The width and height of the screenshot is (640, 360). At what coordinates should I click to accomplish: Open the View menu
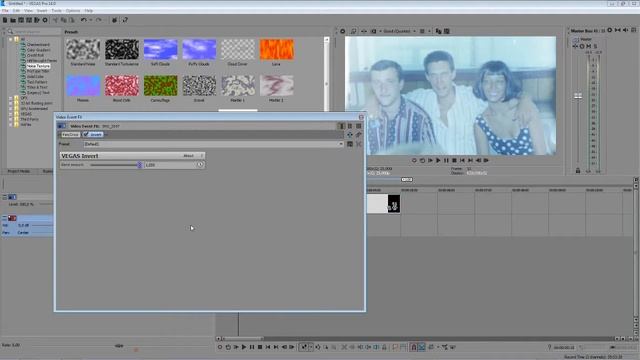(x=28, y=11)
